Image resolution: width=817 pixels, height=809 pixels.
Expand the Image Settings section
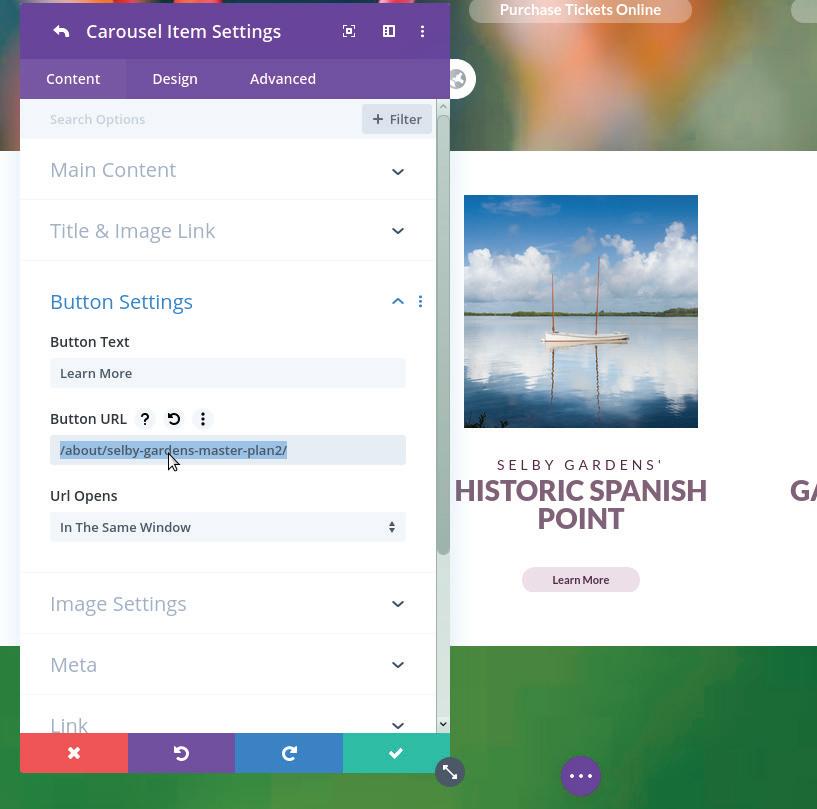coord(228,604)
